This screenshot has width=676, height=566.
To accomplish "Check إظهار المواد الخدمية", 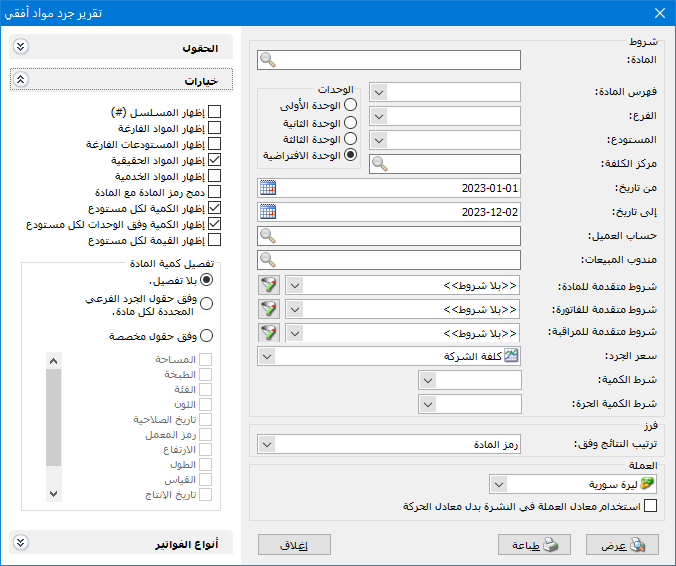I will coord(214,175).
